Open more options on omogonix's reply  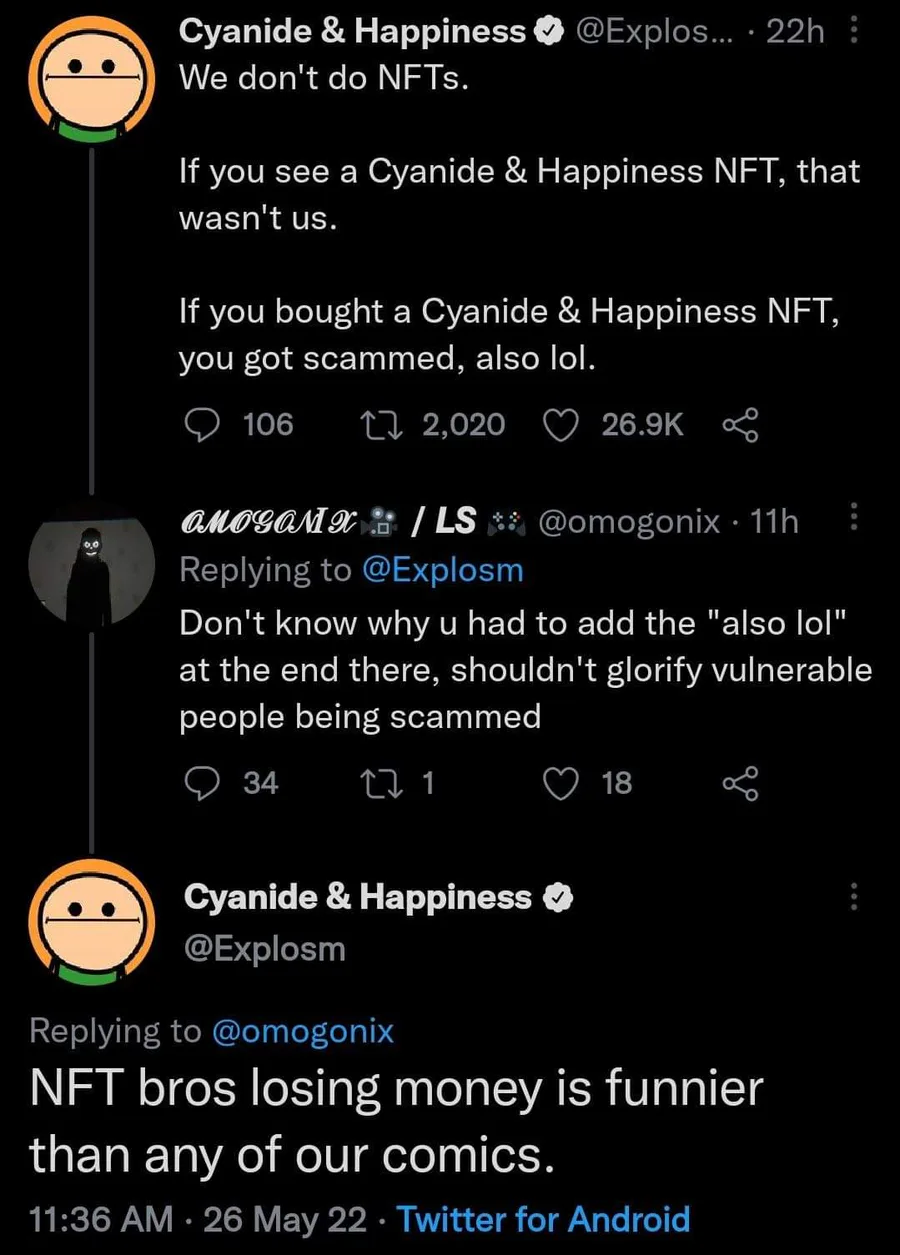point(853,520)
